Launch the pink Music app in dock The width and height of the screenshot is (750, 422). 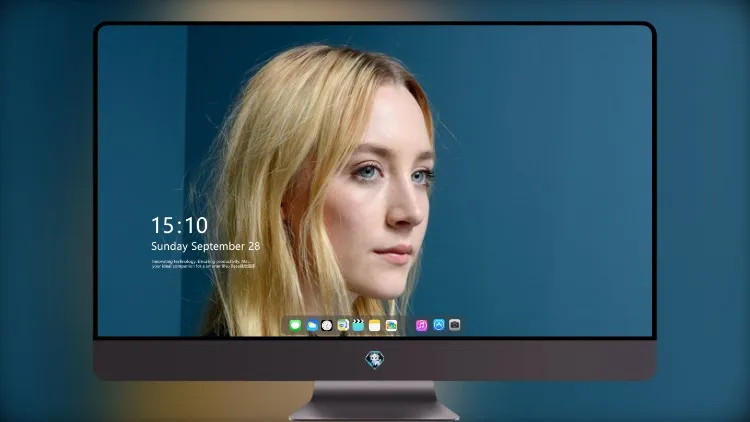pos(421,325)
